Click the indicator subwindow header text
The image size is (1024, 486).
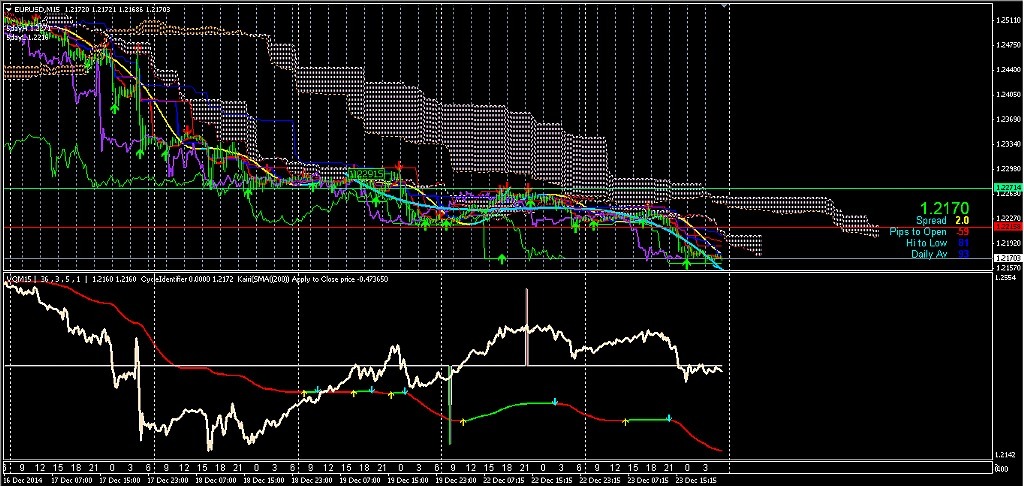click(x=197, y=279)
